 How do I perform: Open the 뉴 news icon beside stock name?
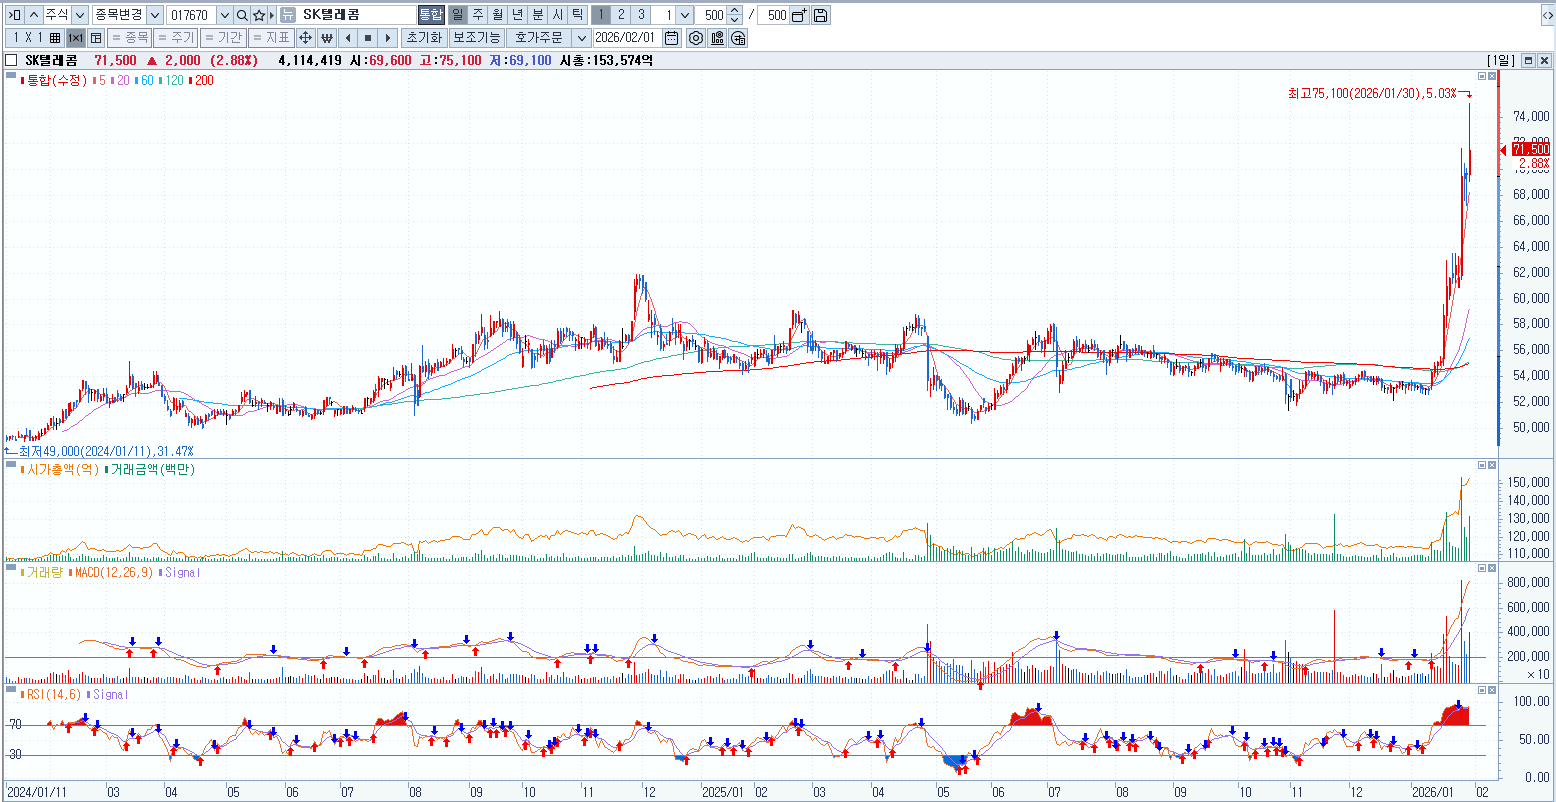[287, 15]
